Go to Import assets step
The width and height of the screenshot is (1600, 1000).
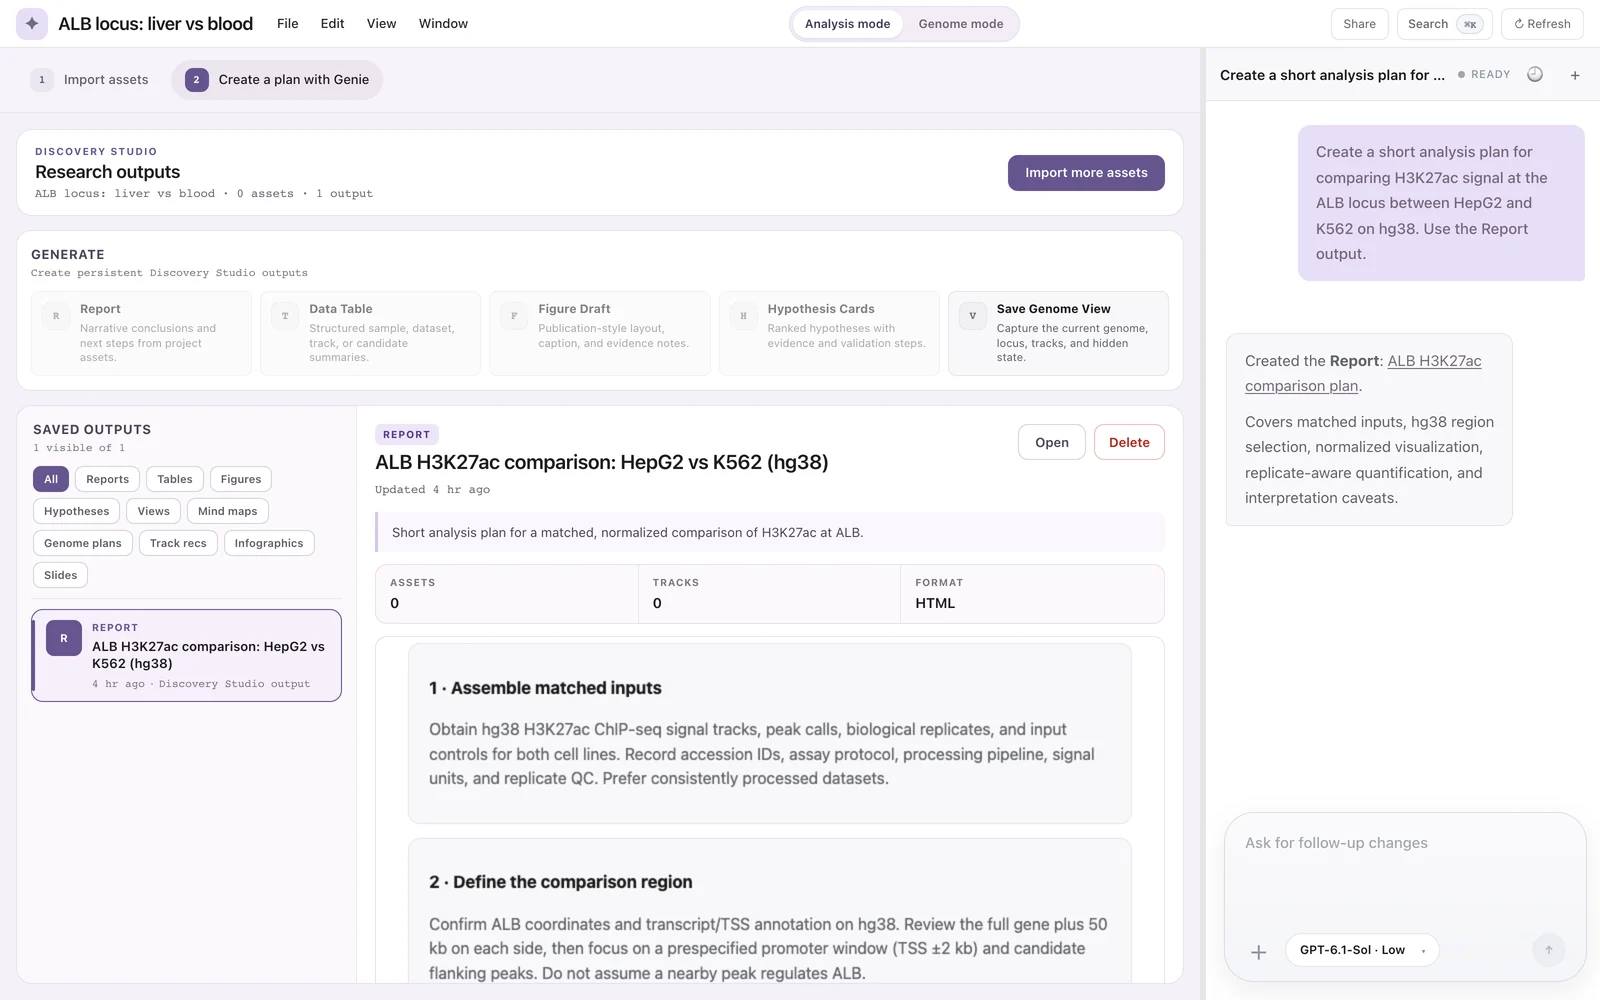tap(90, 80)
